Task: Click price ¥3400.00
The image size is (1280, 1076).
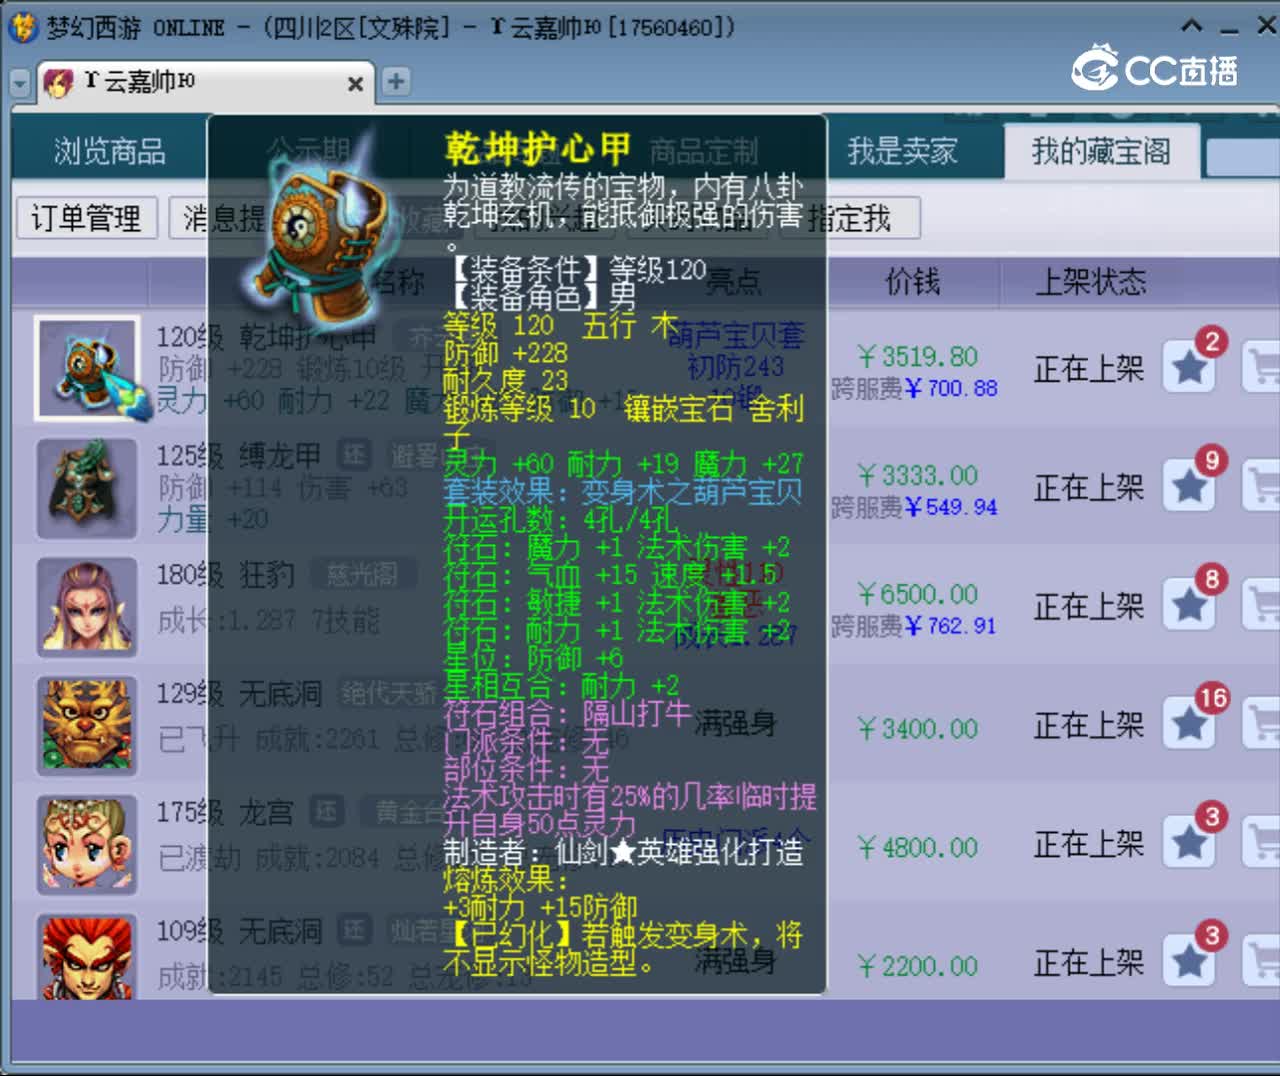Action: pyautogui.click(x=918, y=729)
